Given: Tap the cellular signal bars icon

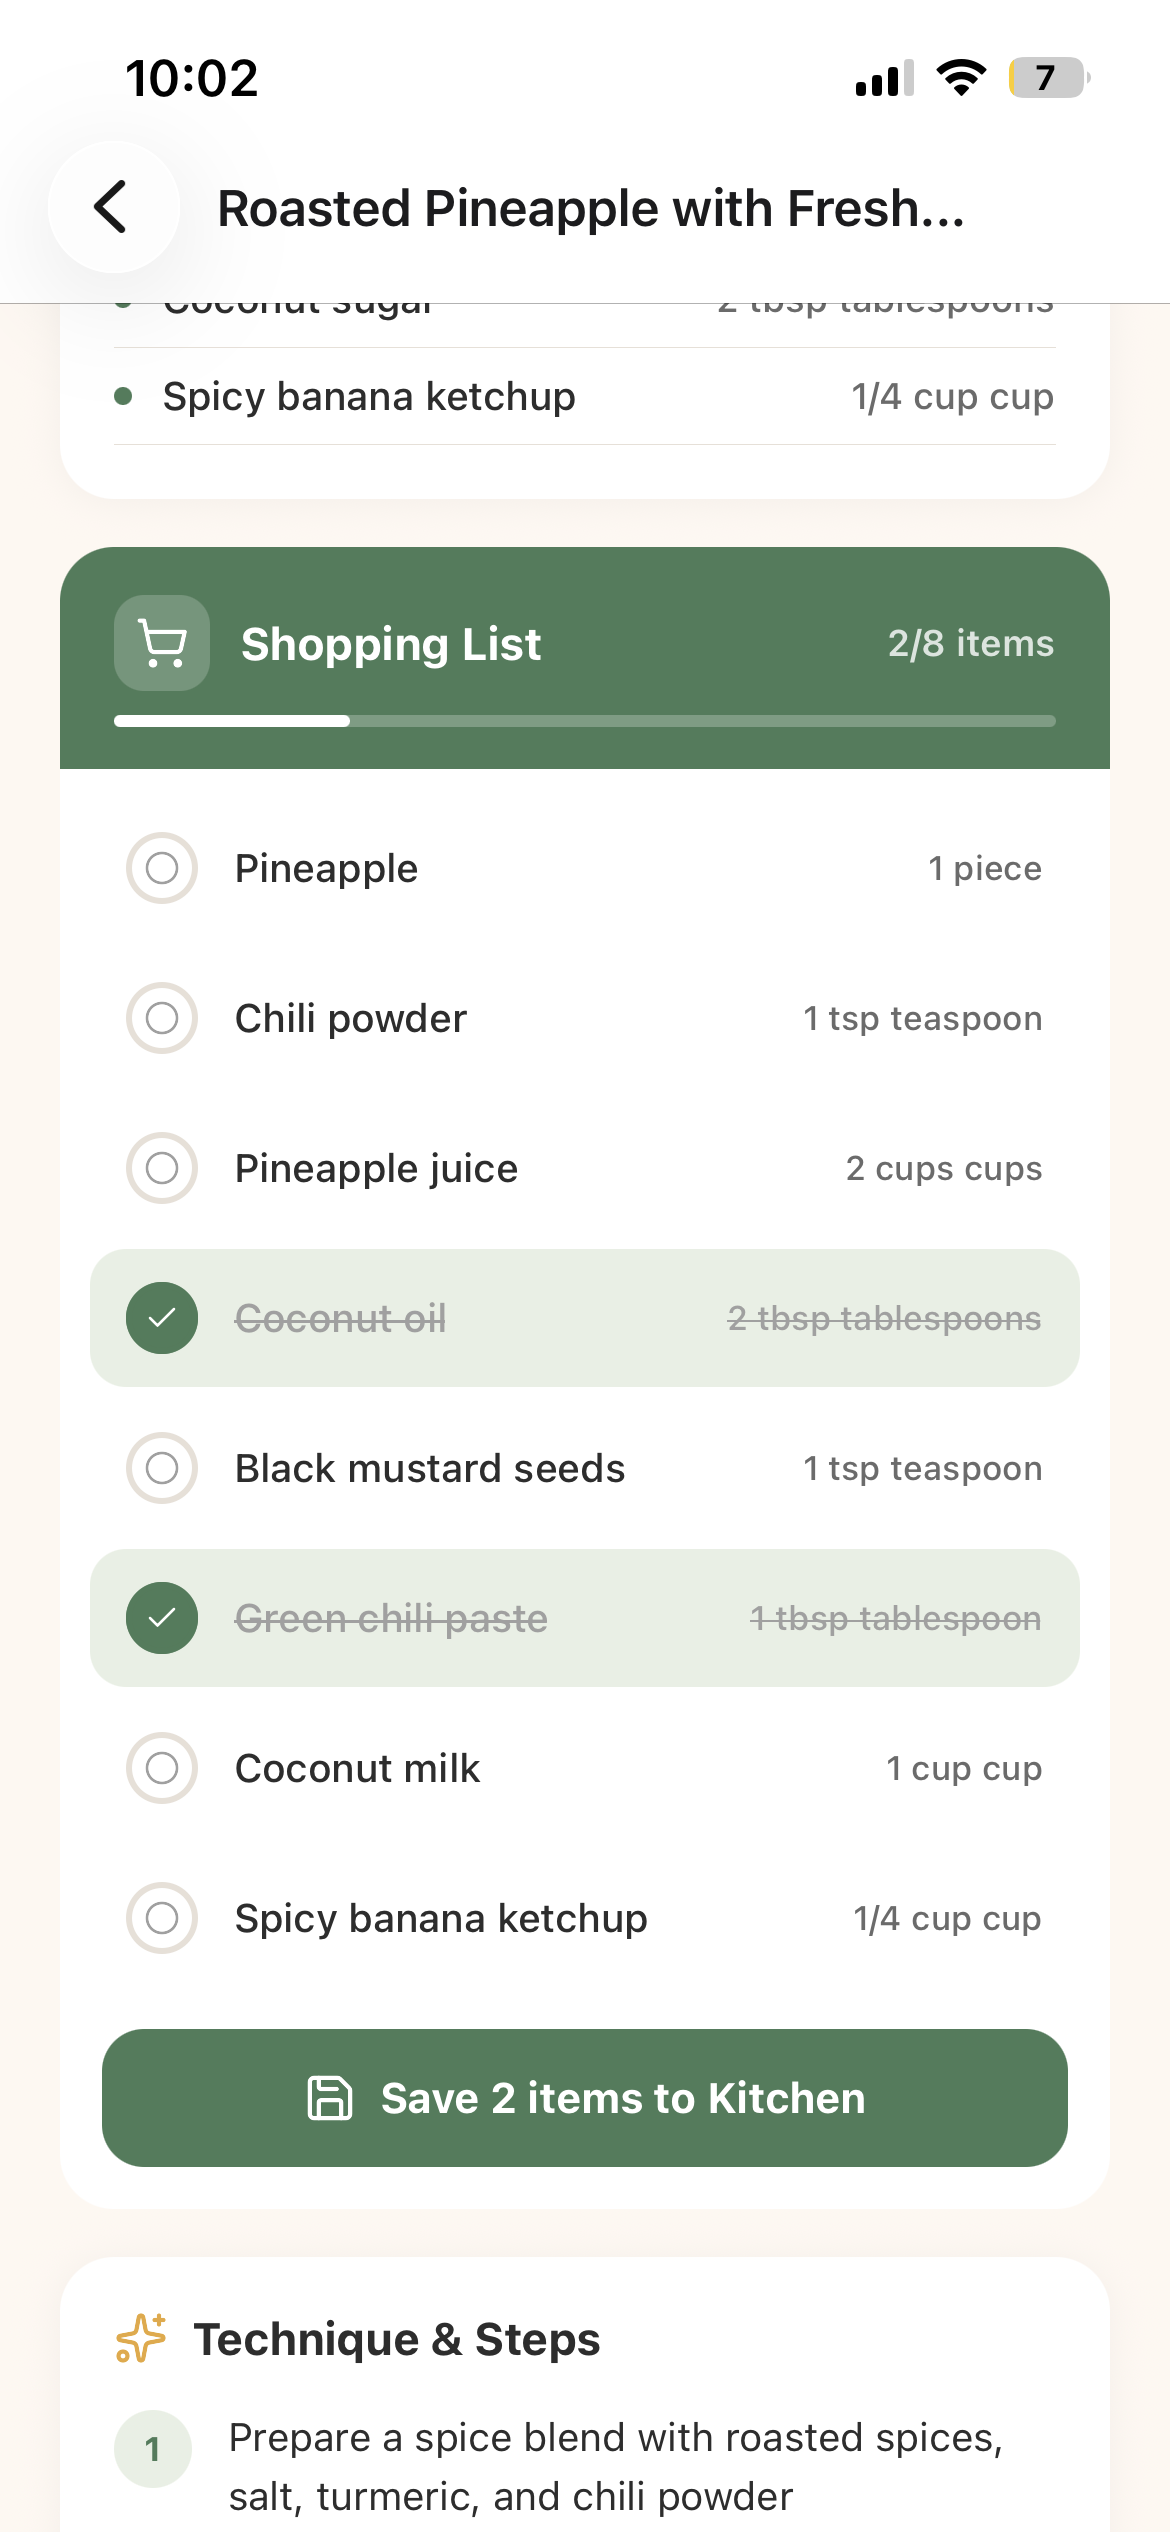Looking at the screenshot, I should (884, 78).
